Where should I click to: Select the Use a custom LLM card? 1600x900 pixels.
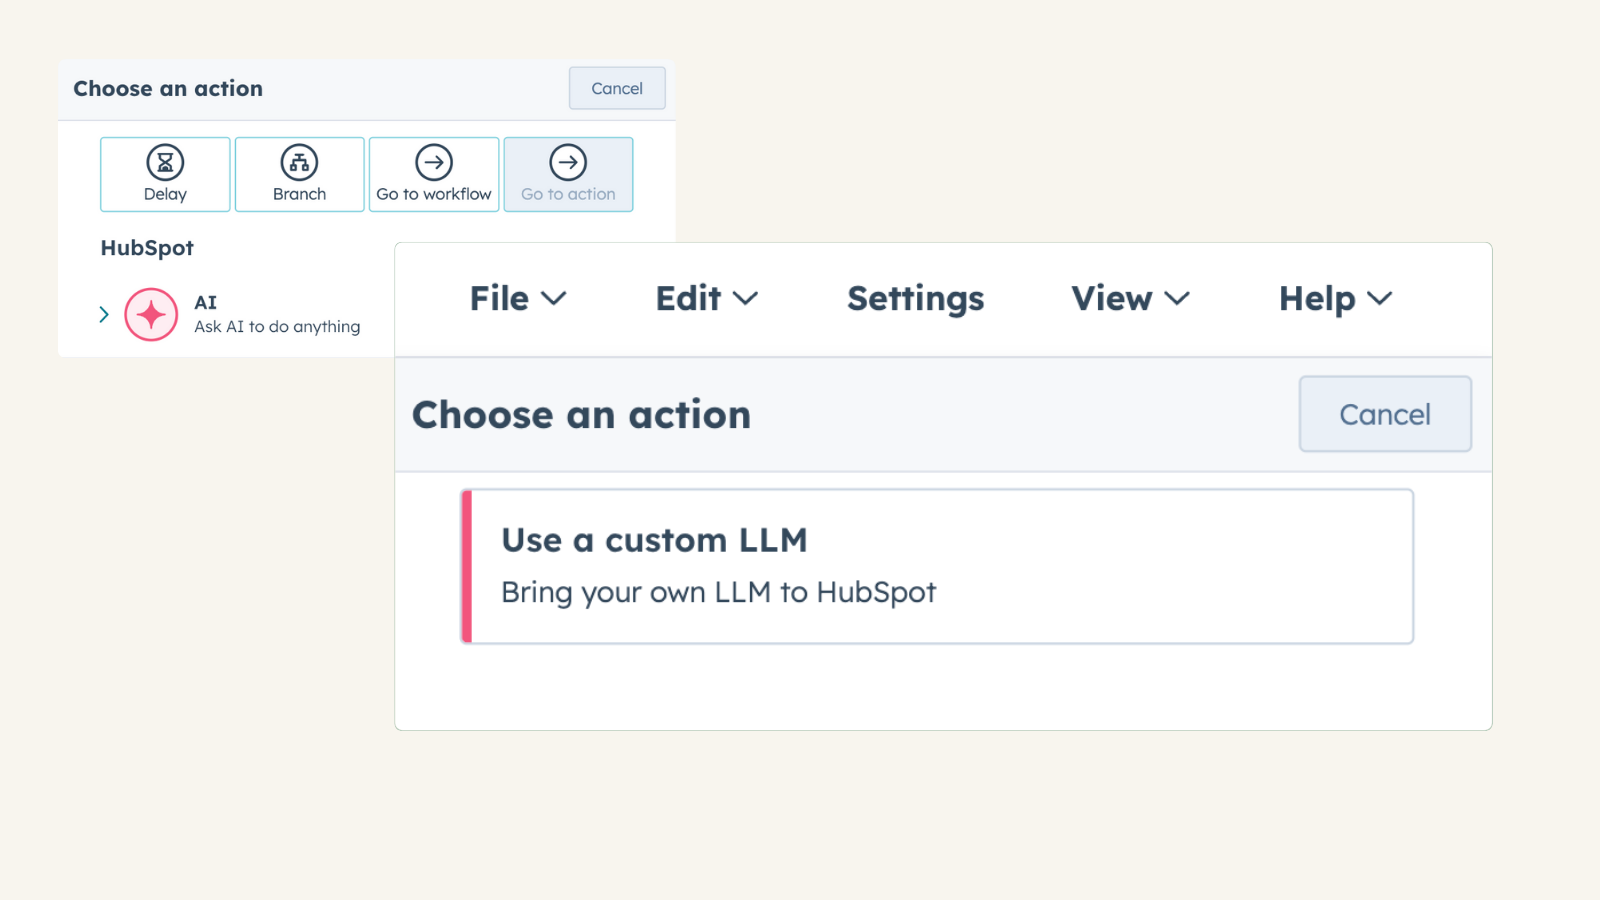point(936,566)
